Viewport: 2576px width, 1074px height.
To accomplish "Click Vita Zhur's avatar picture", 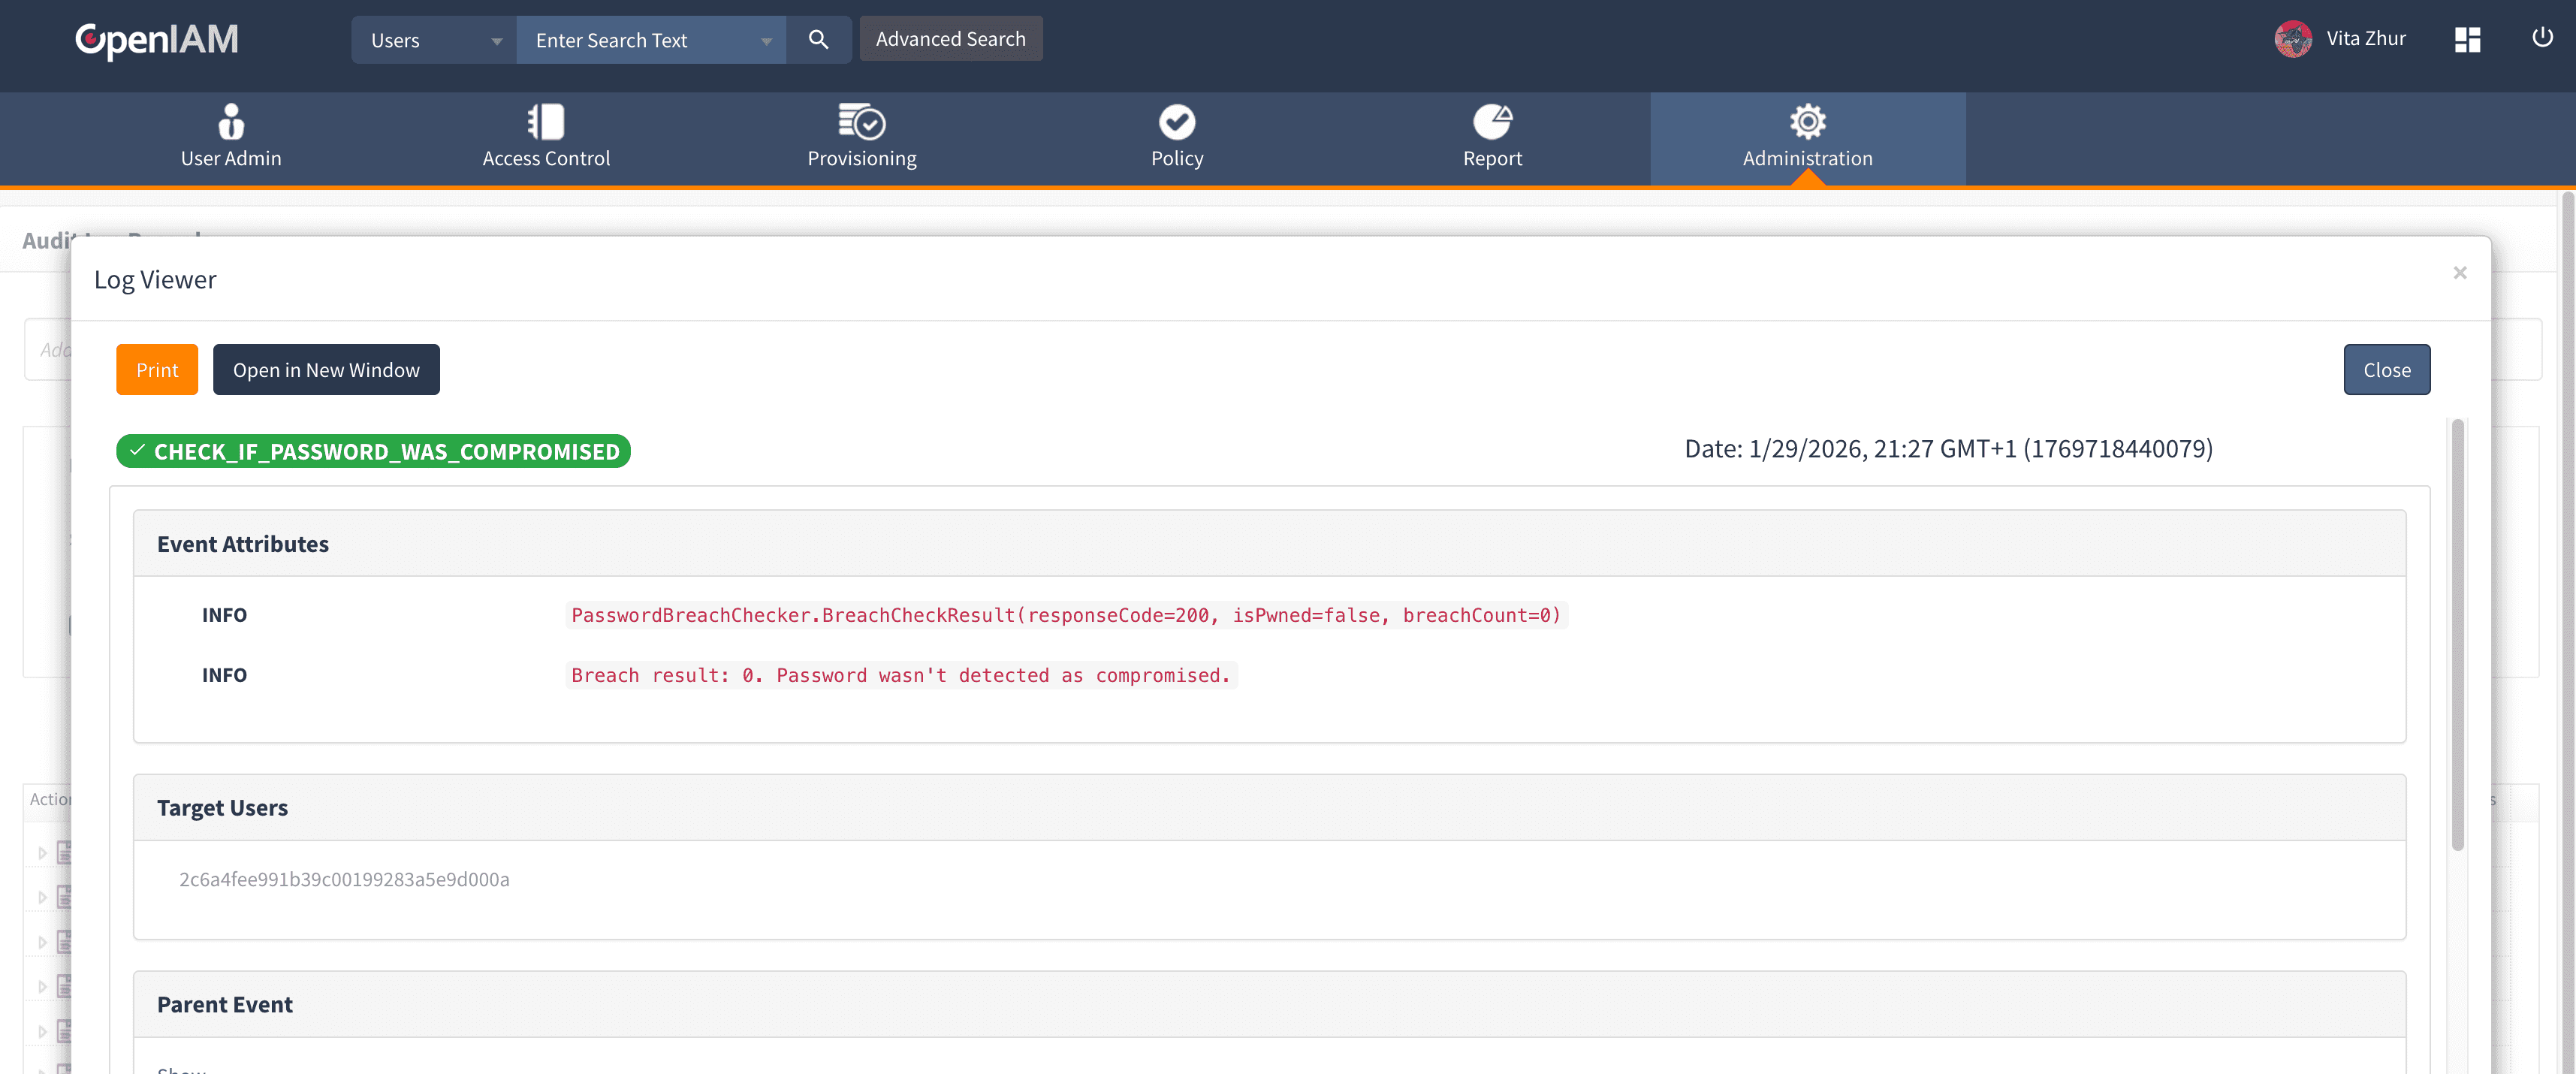I will pos(2293,39).
